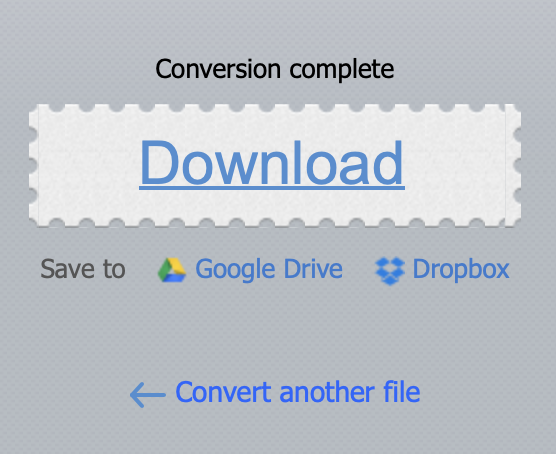Click the Save to label text

pyautogui.click(x=83, y=269)
